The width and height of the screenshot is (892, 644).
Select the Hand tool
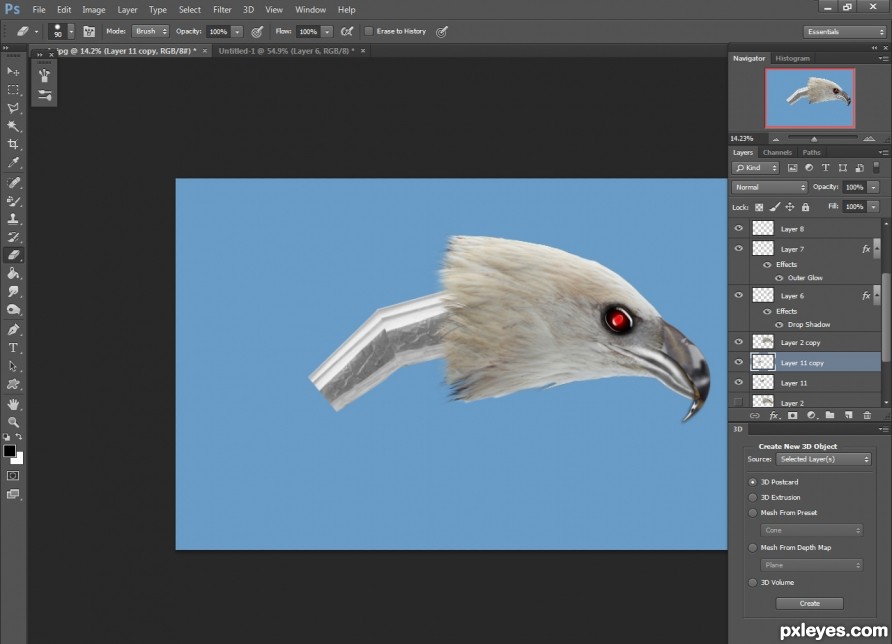click(x=13, y=404)
